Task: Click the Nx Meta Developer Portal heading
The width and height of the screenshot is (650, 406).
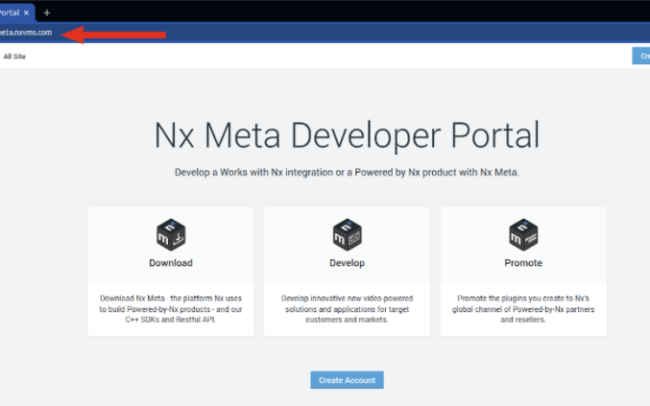Action: point(347,135)
